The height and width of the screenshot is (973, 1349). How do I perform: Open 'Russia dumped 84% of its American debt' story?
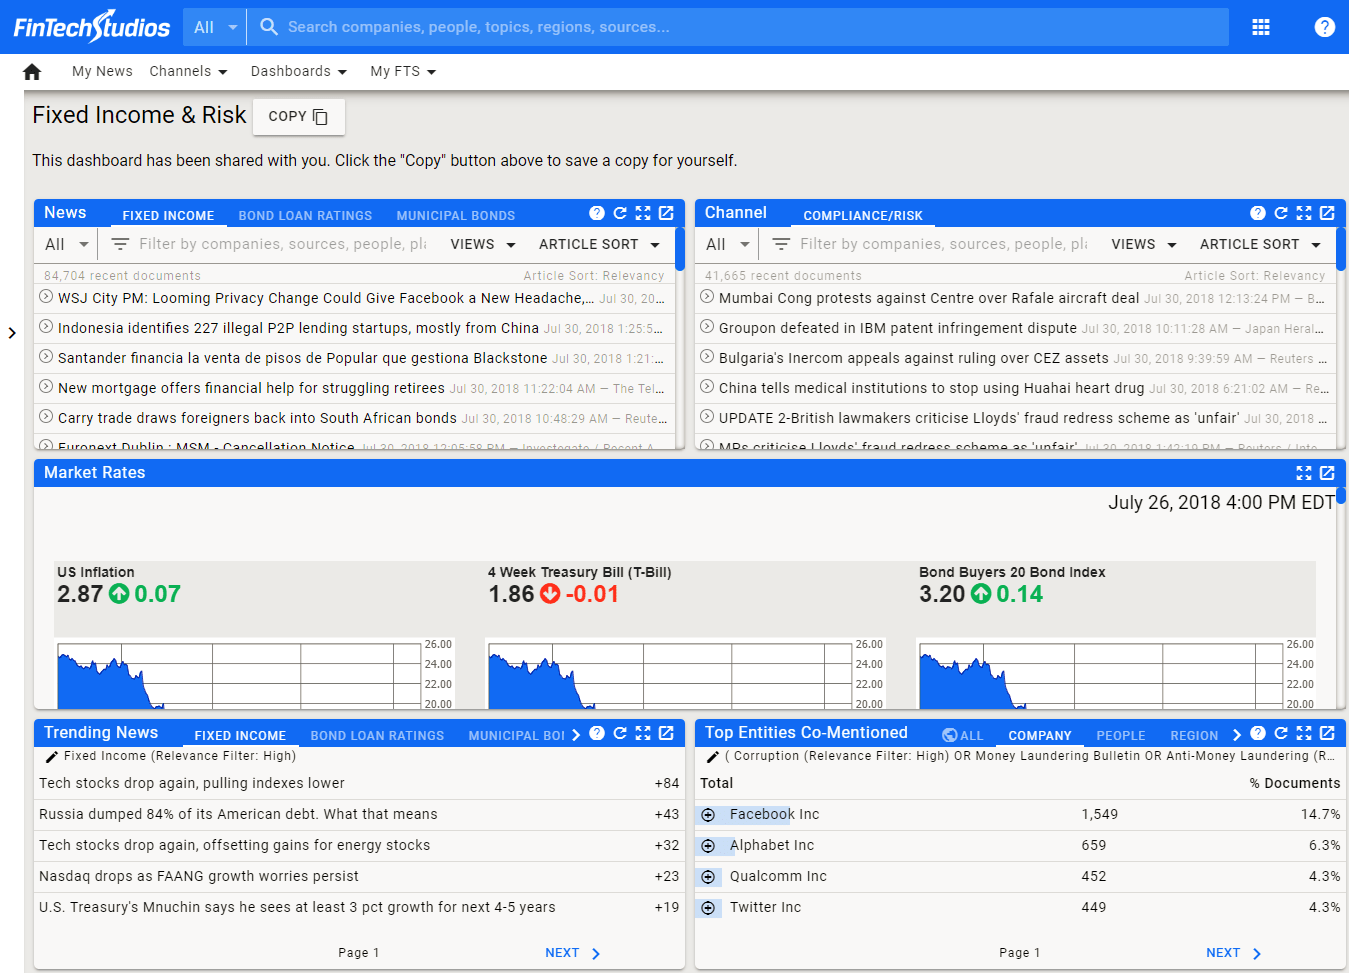pos(238,815)
